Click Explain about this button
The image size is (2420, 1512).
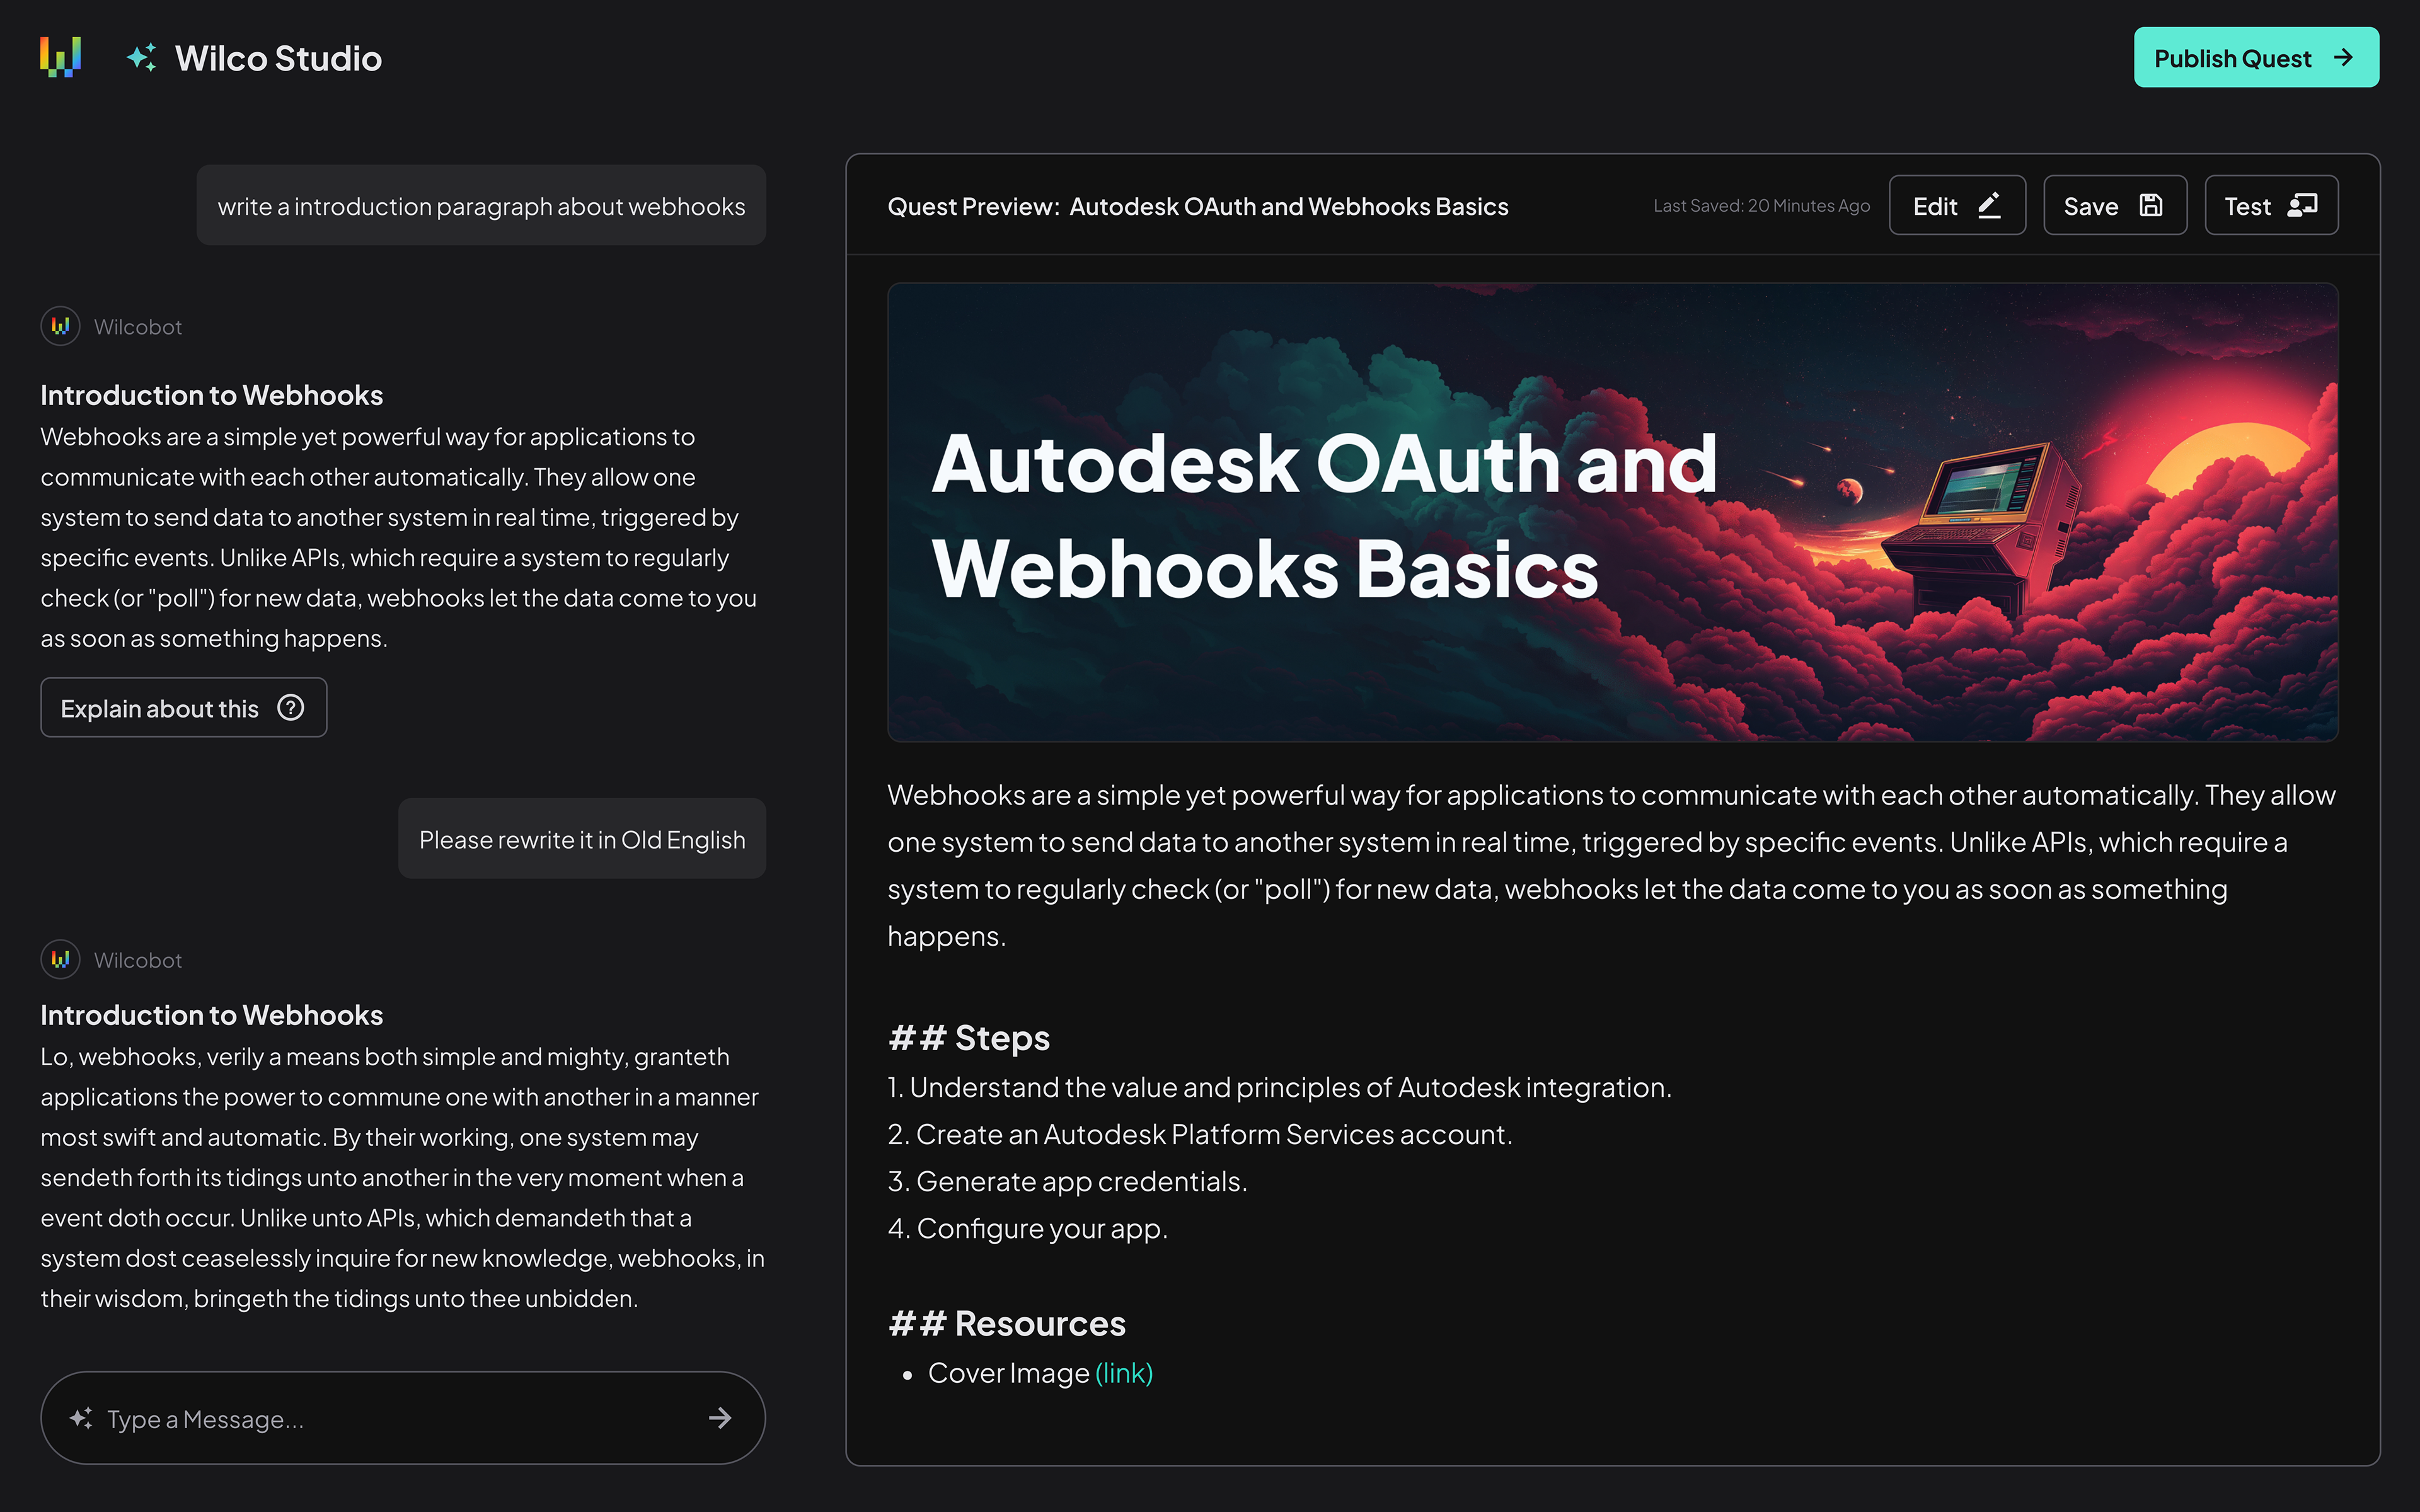(x=184, y=708)
